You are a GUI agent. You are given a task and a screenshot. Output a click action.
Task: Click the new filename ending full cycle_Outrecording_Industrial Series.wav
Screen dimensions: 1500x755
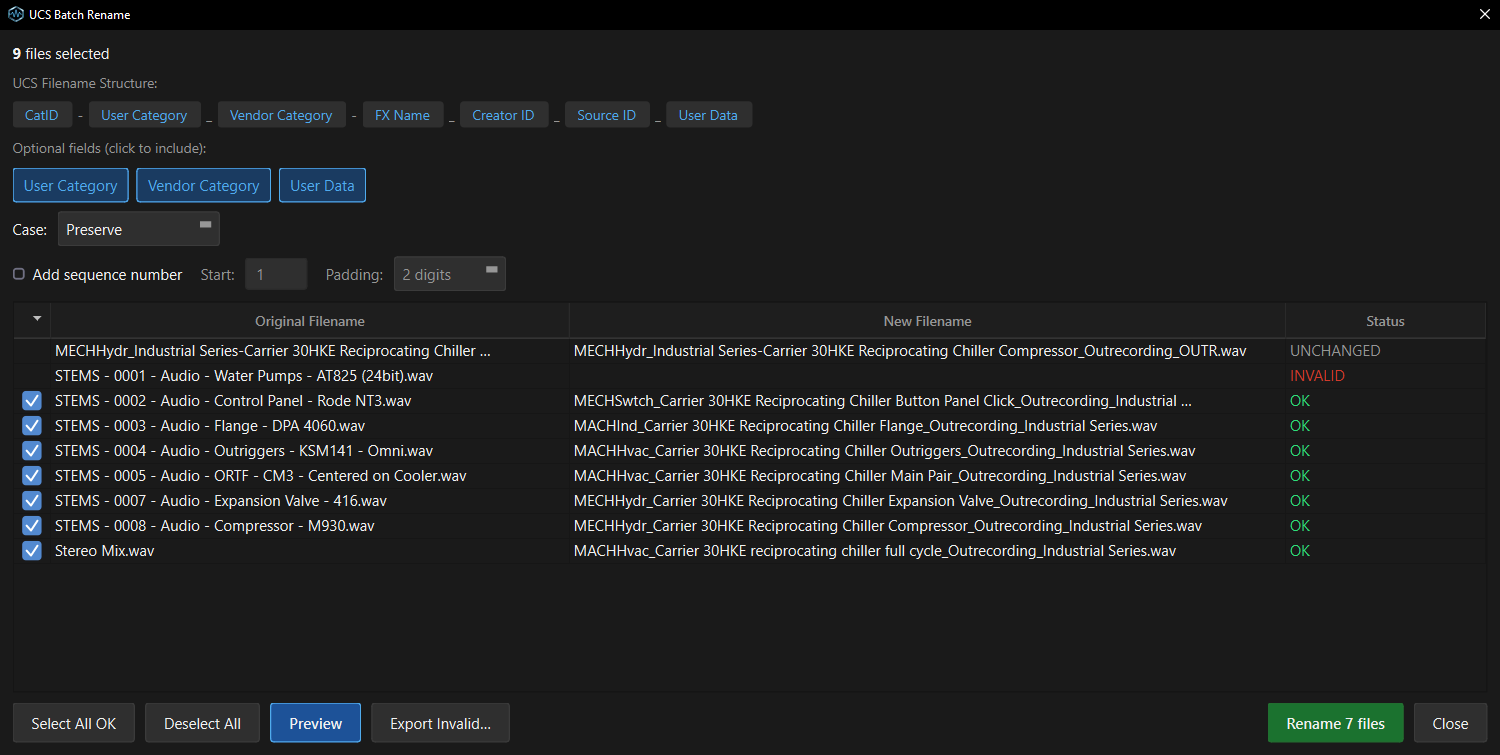875,551
